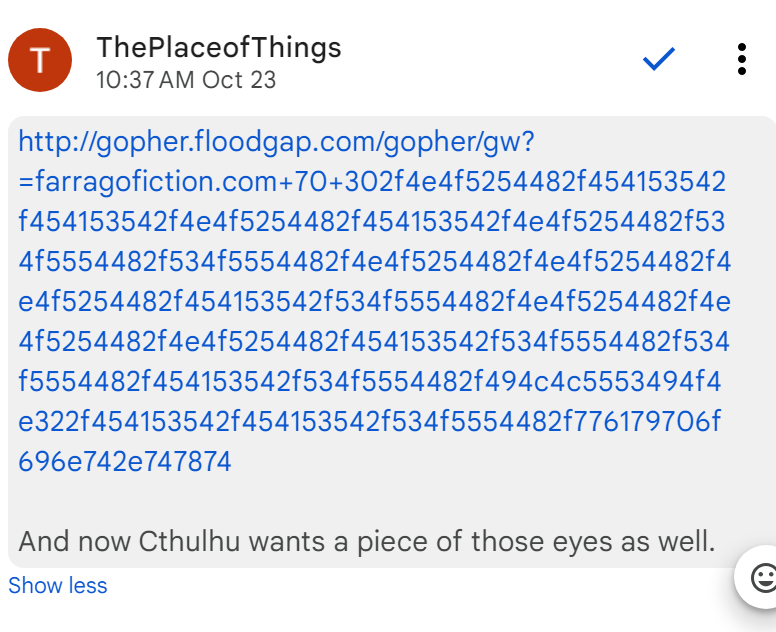
Task: Click ThePlaceofThings username
Action: tap(219, 47)
